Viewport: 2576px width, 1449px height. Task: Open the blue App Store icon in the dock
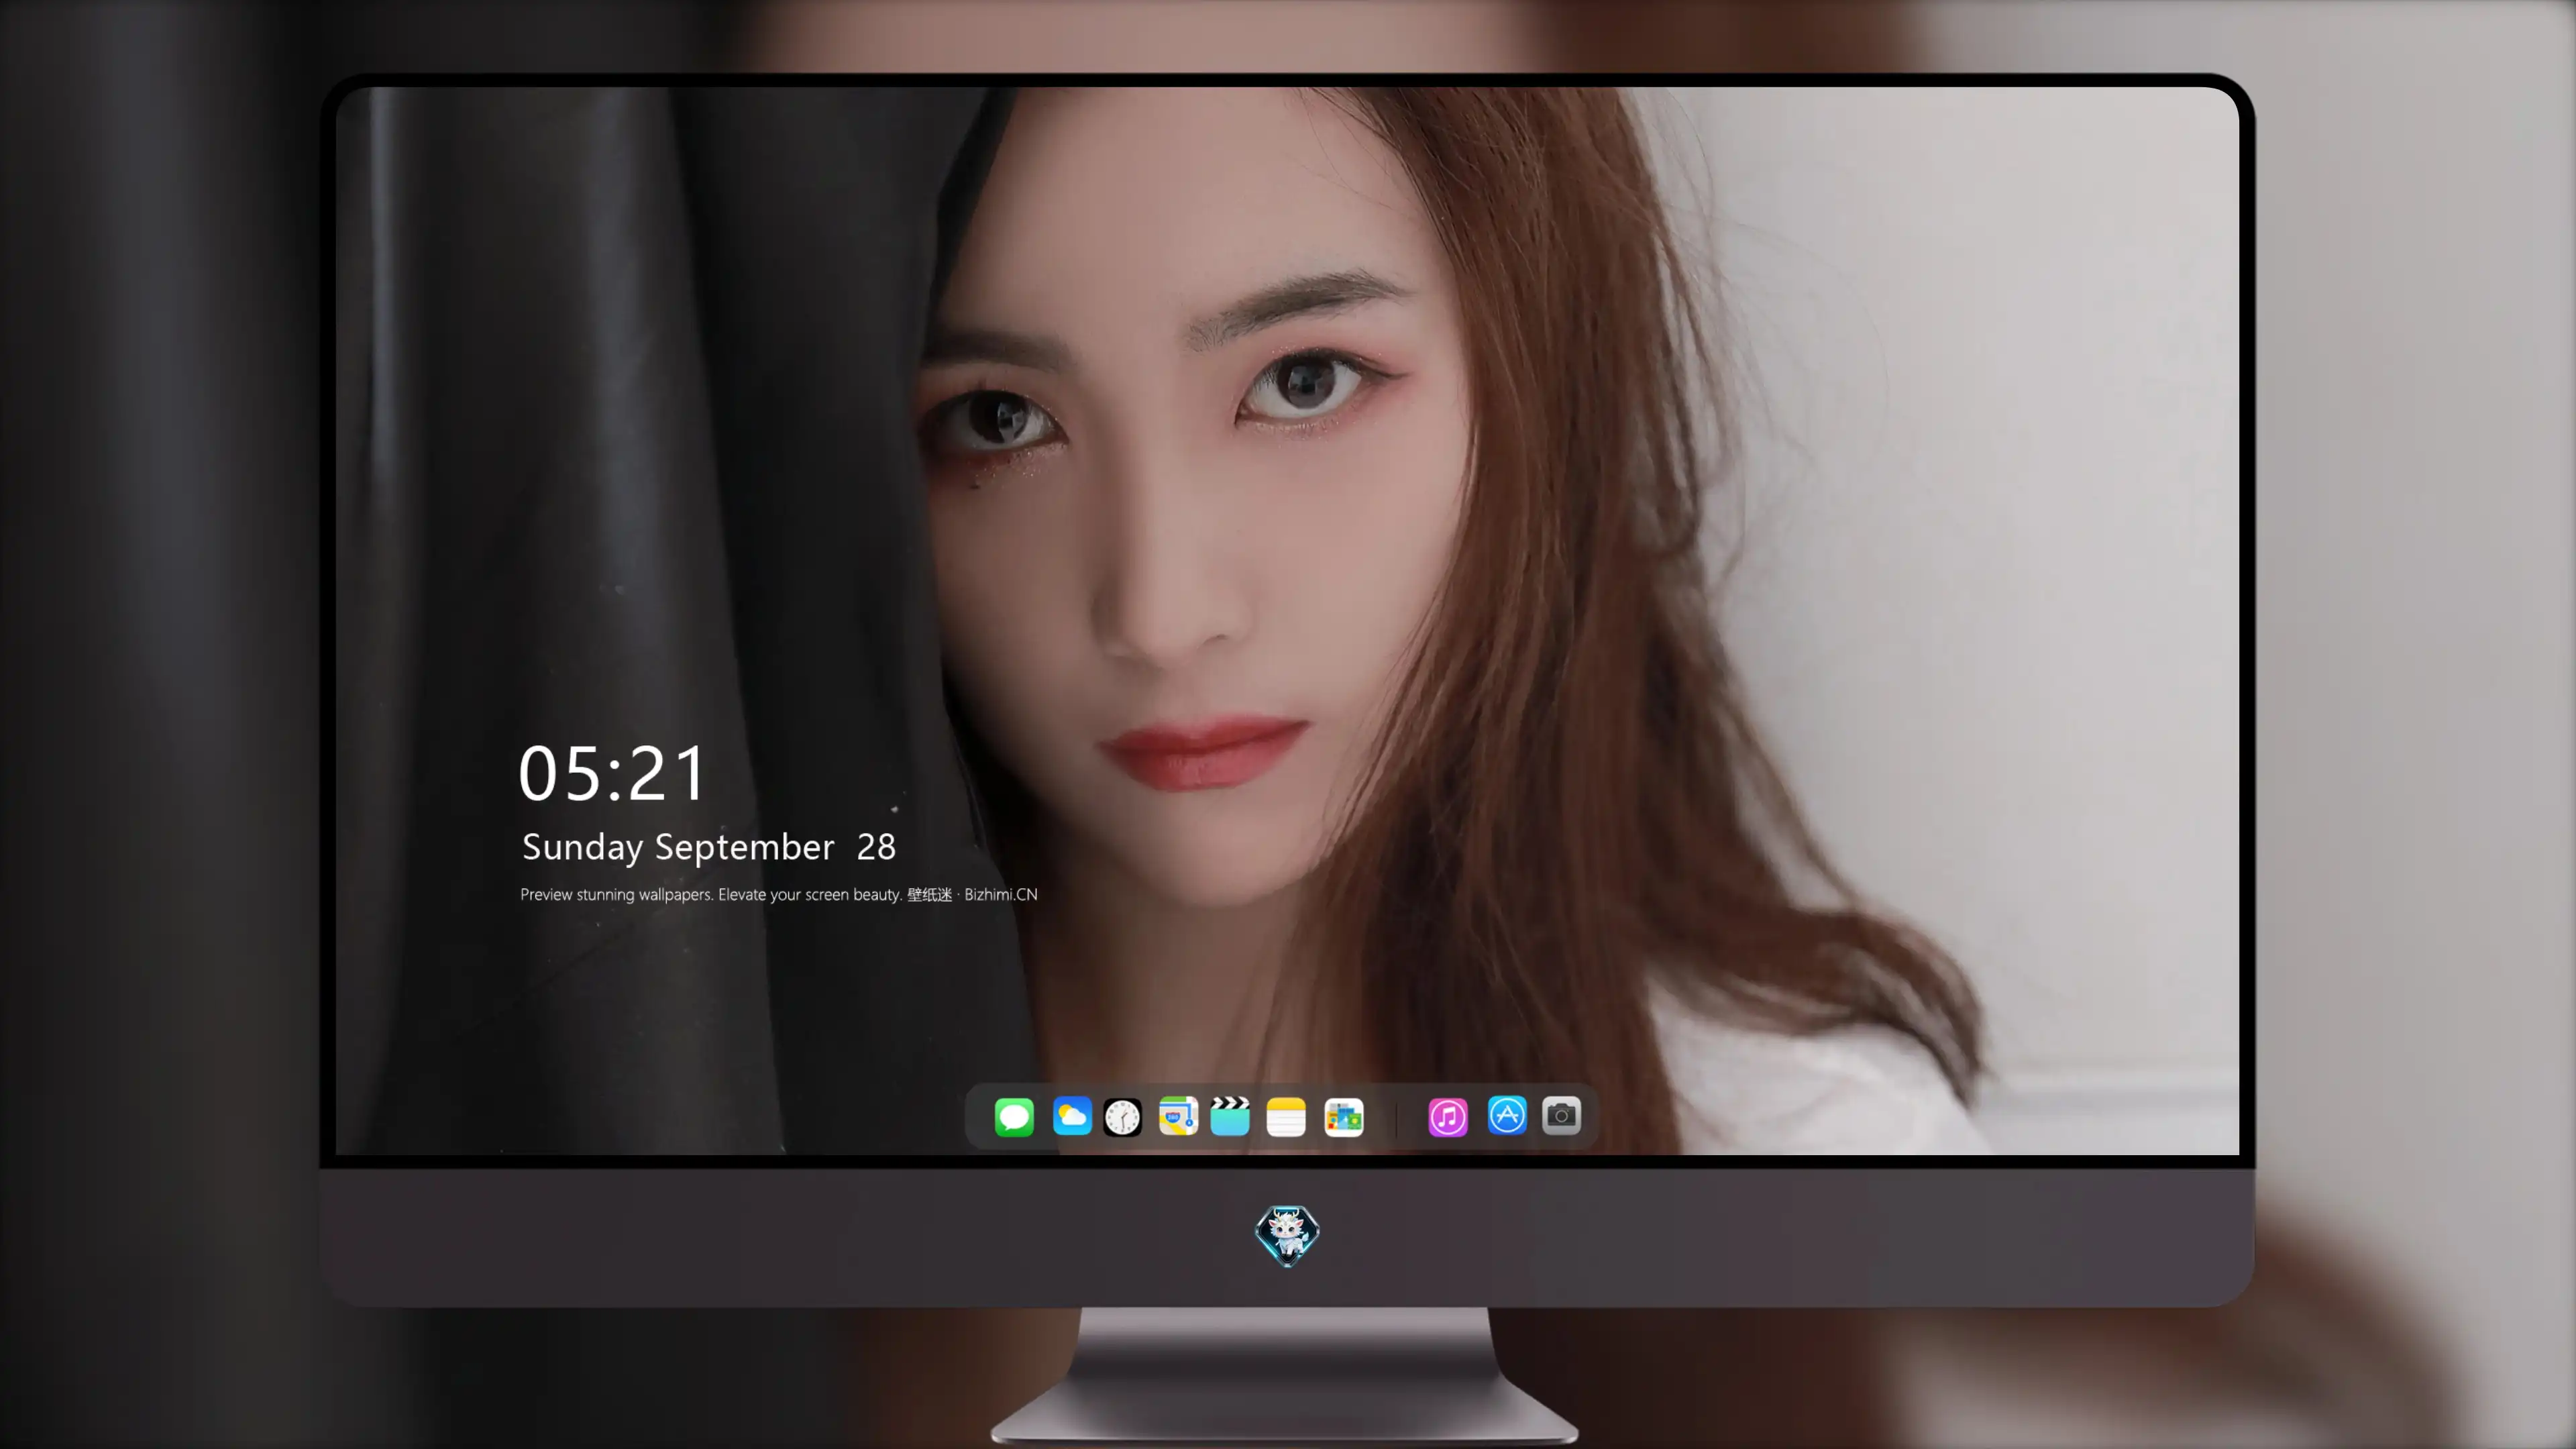[1507, 1115]
